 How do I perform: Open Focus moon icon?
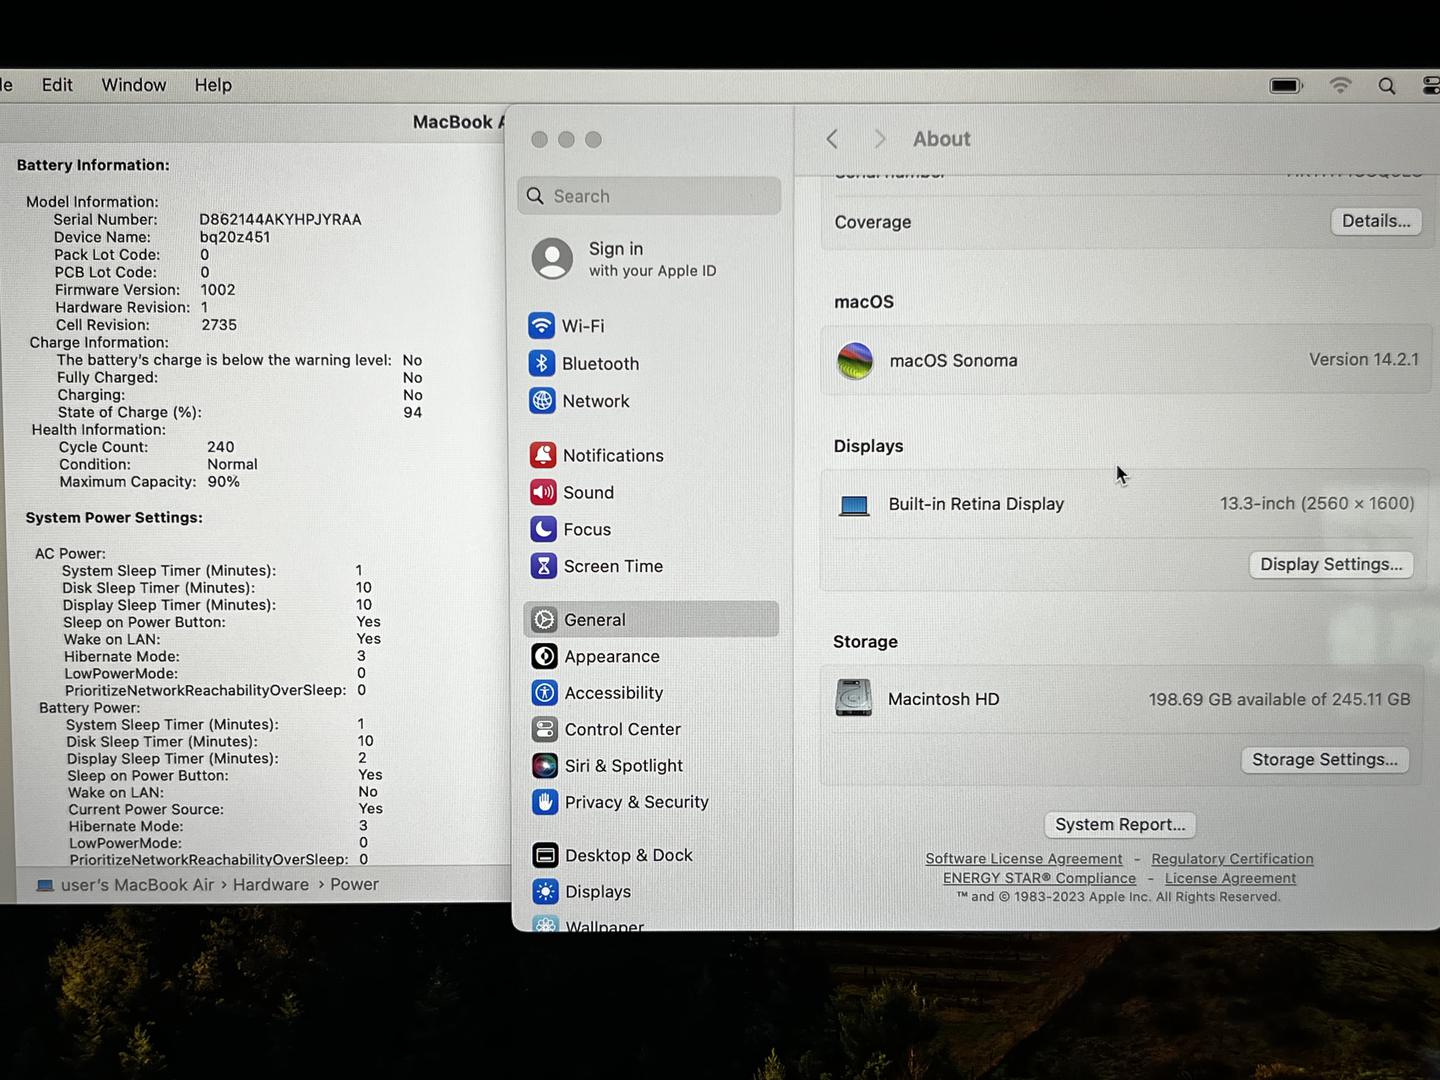(543, 529)
